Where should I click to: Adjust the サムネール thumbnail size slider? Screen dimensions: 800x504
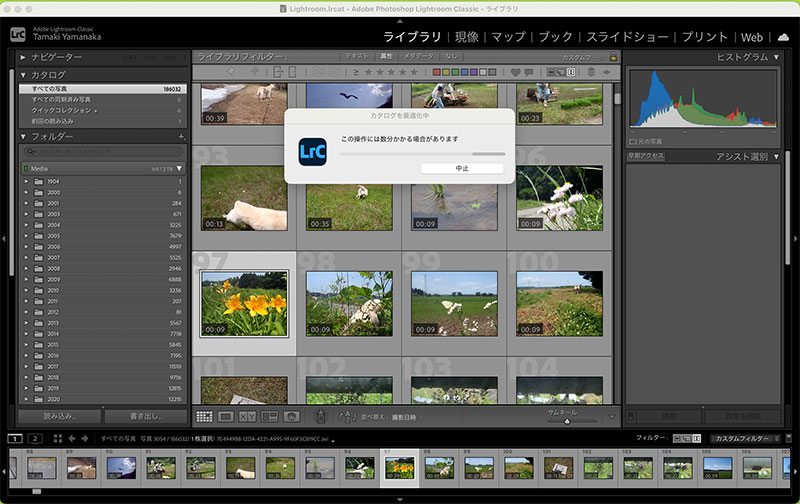click(x=567, y=421)
